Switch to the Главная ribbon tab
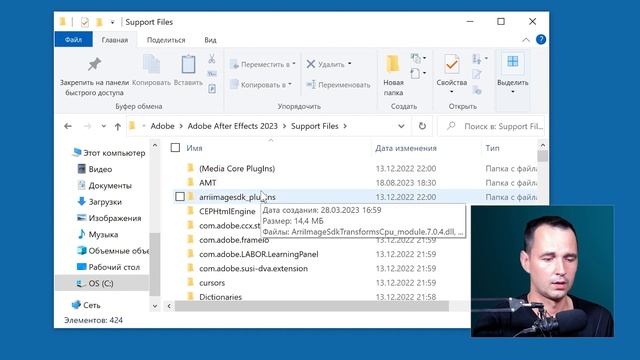Image resolution: width=640 pixels, height=360 pixels. point(115,40)
